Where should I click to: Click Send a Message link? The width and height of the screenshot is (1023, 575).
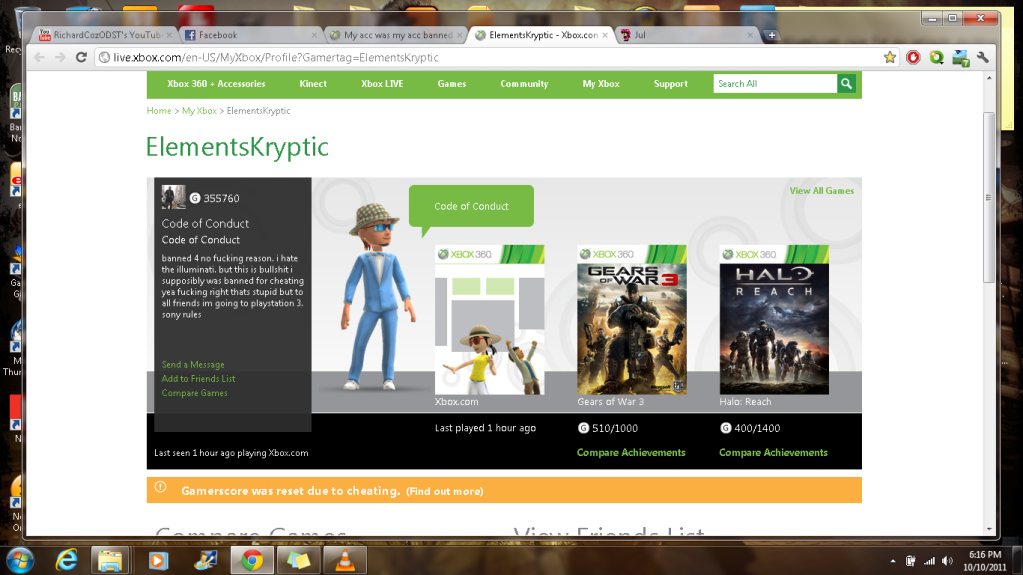(x=193, y=365)
